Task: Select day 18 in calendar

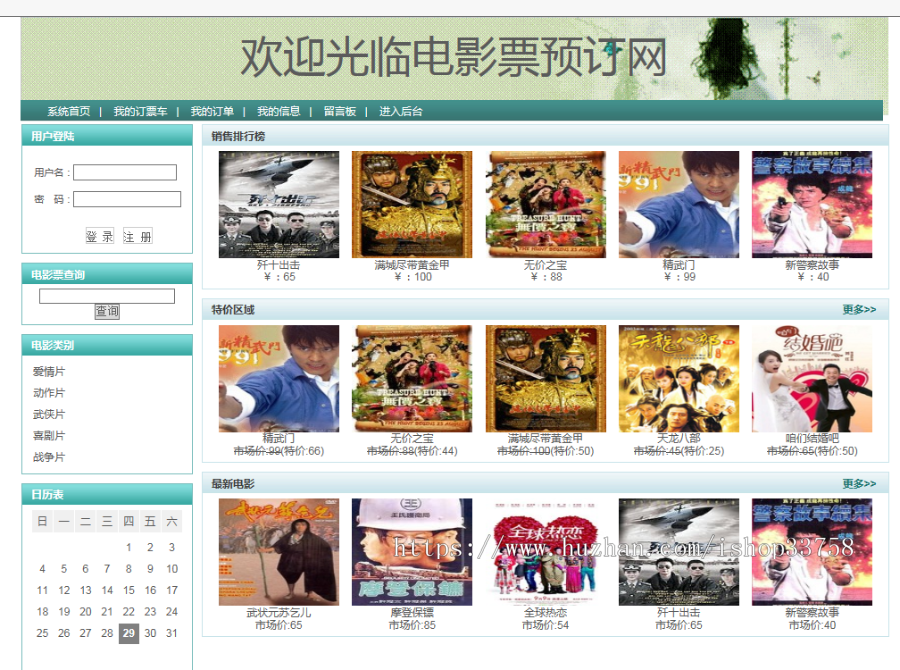Action: pyautogui.click(x=42, y=611)
